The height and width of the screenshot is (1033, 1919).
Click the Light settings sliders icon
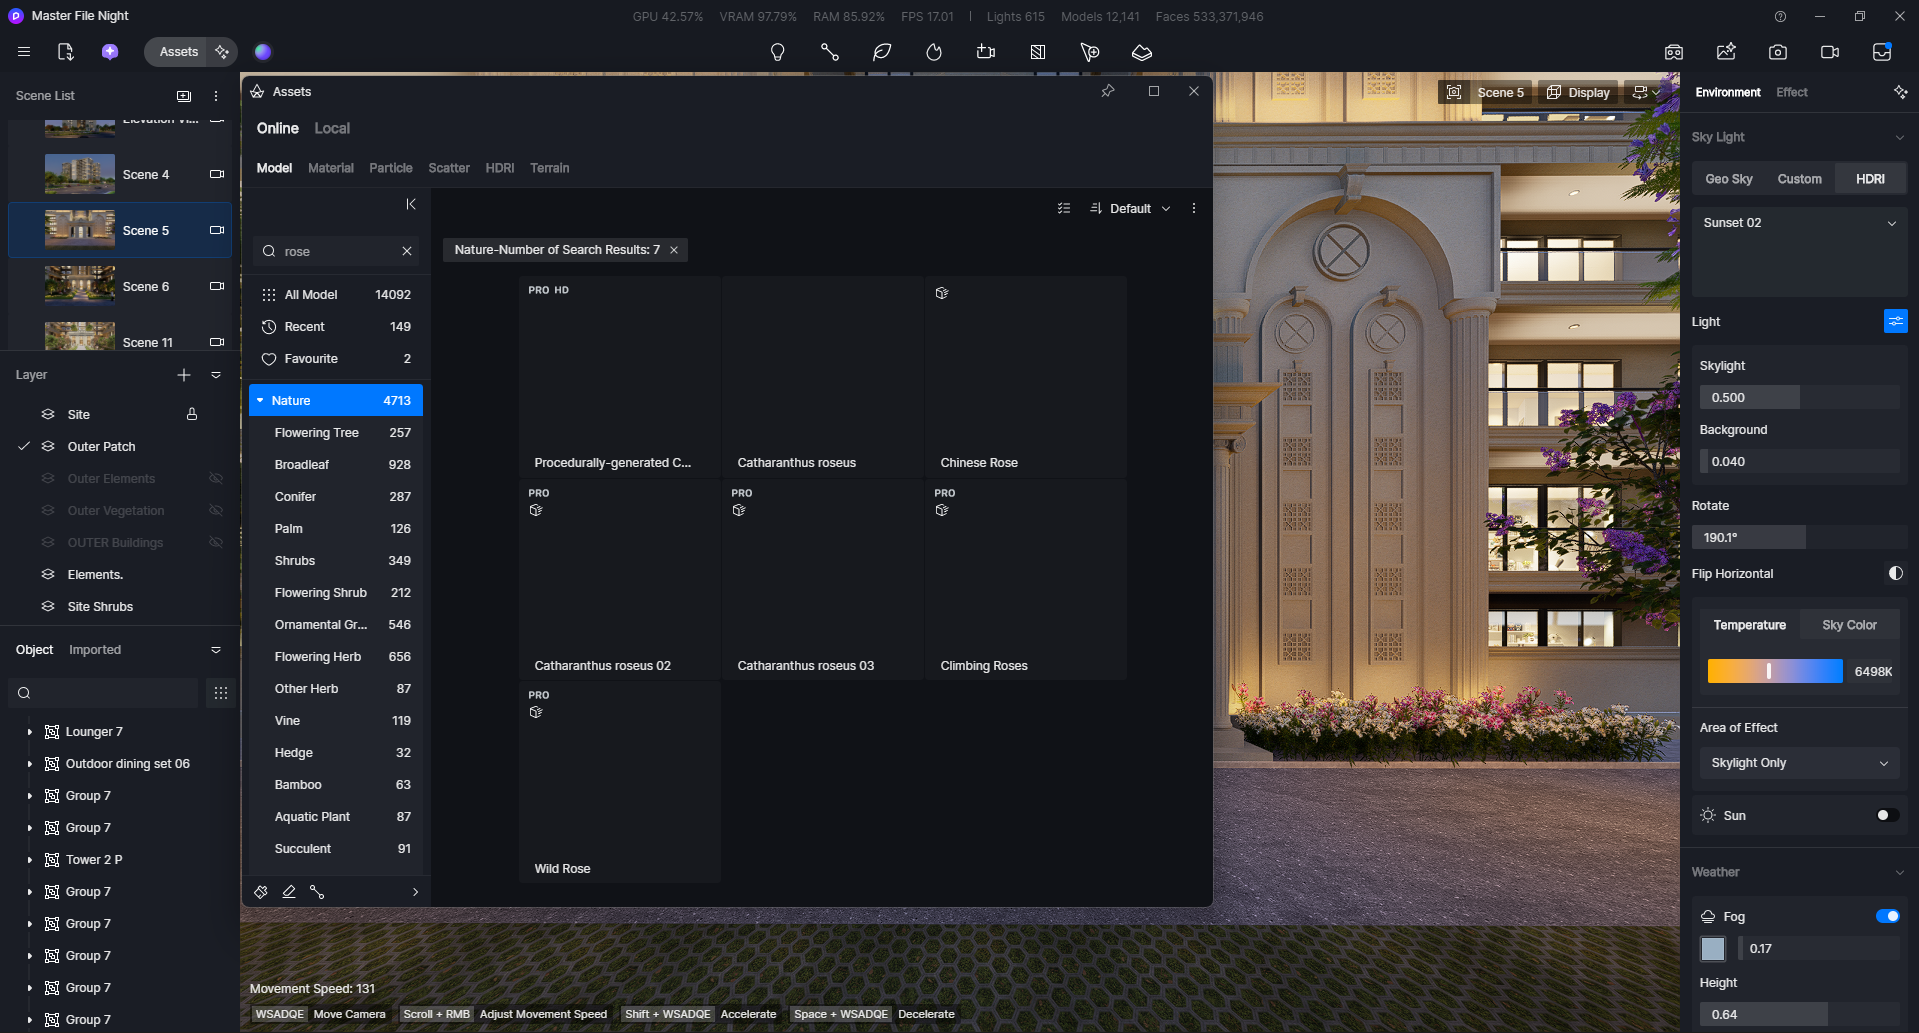(x=1895, y=321)
